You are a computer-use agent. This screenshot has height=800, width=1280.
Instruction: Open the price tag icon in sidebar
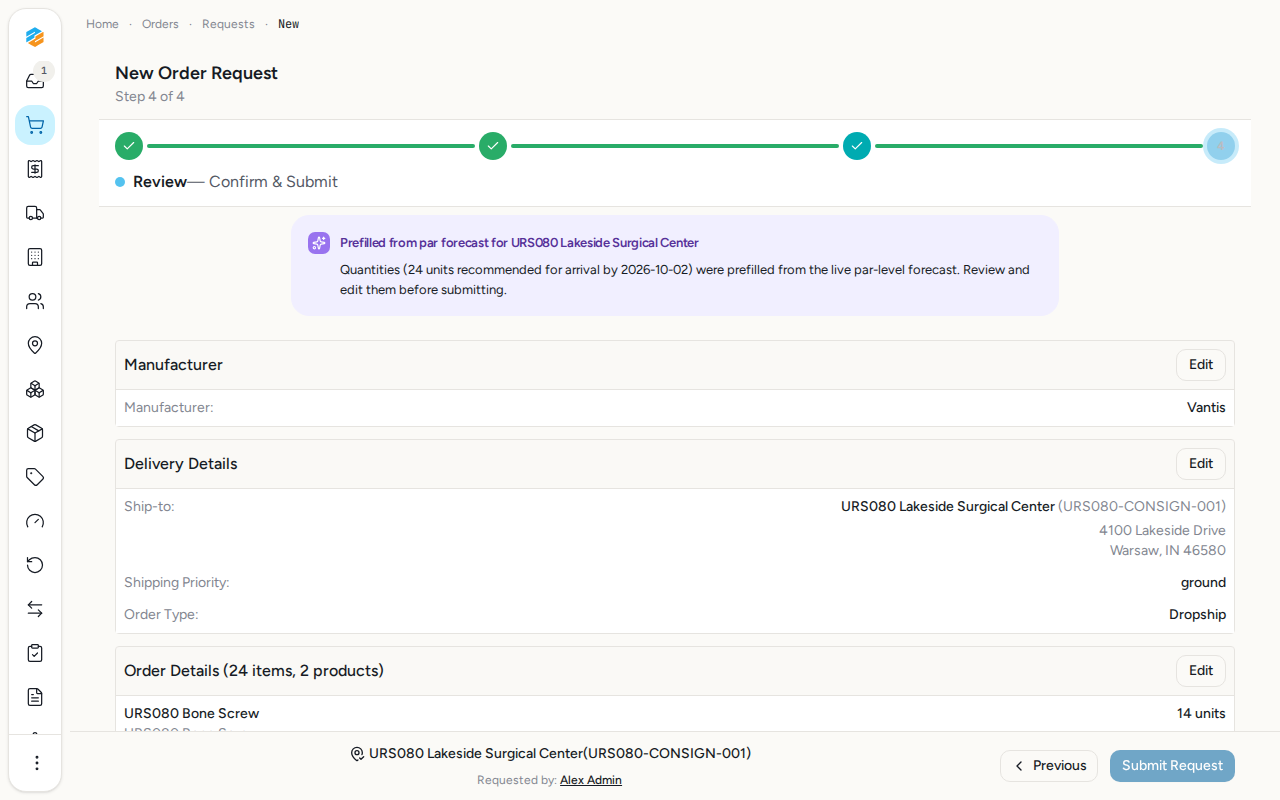[35, 477]
